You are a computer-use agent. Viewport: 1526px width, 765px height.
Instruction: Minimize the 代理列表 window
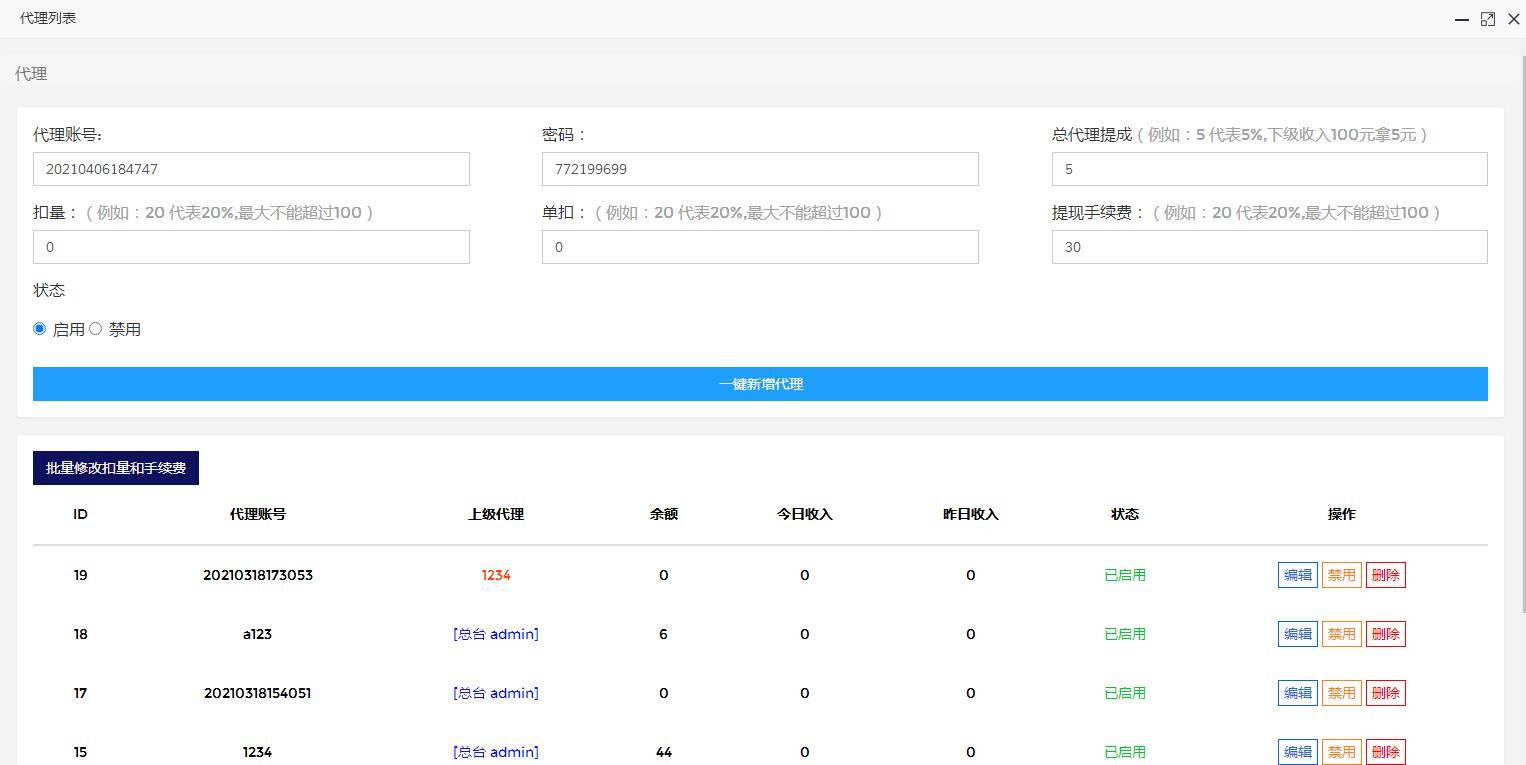click(1462, 18)
